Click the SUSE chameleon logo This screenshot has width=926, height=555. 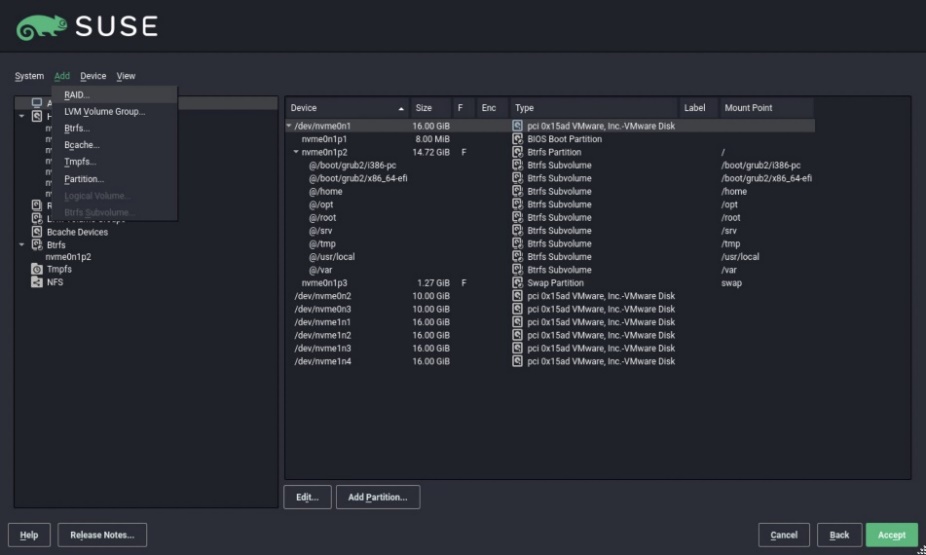[x=41, y=27]
